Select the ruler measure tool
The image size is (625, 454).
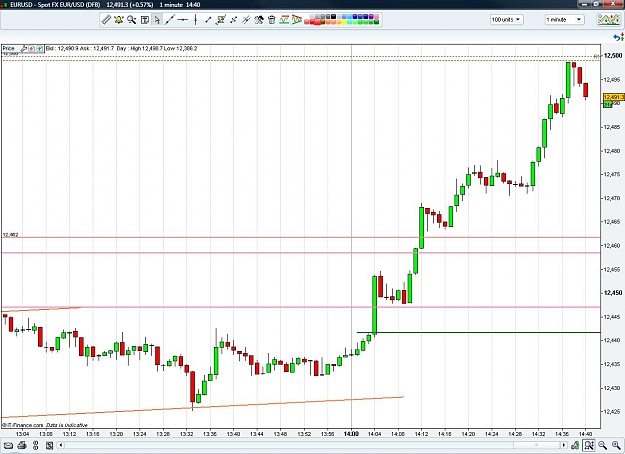[106, 20]
